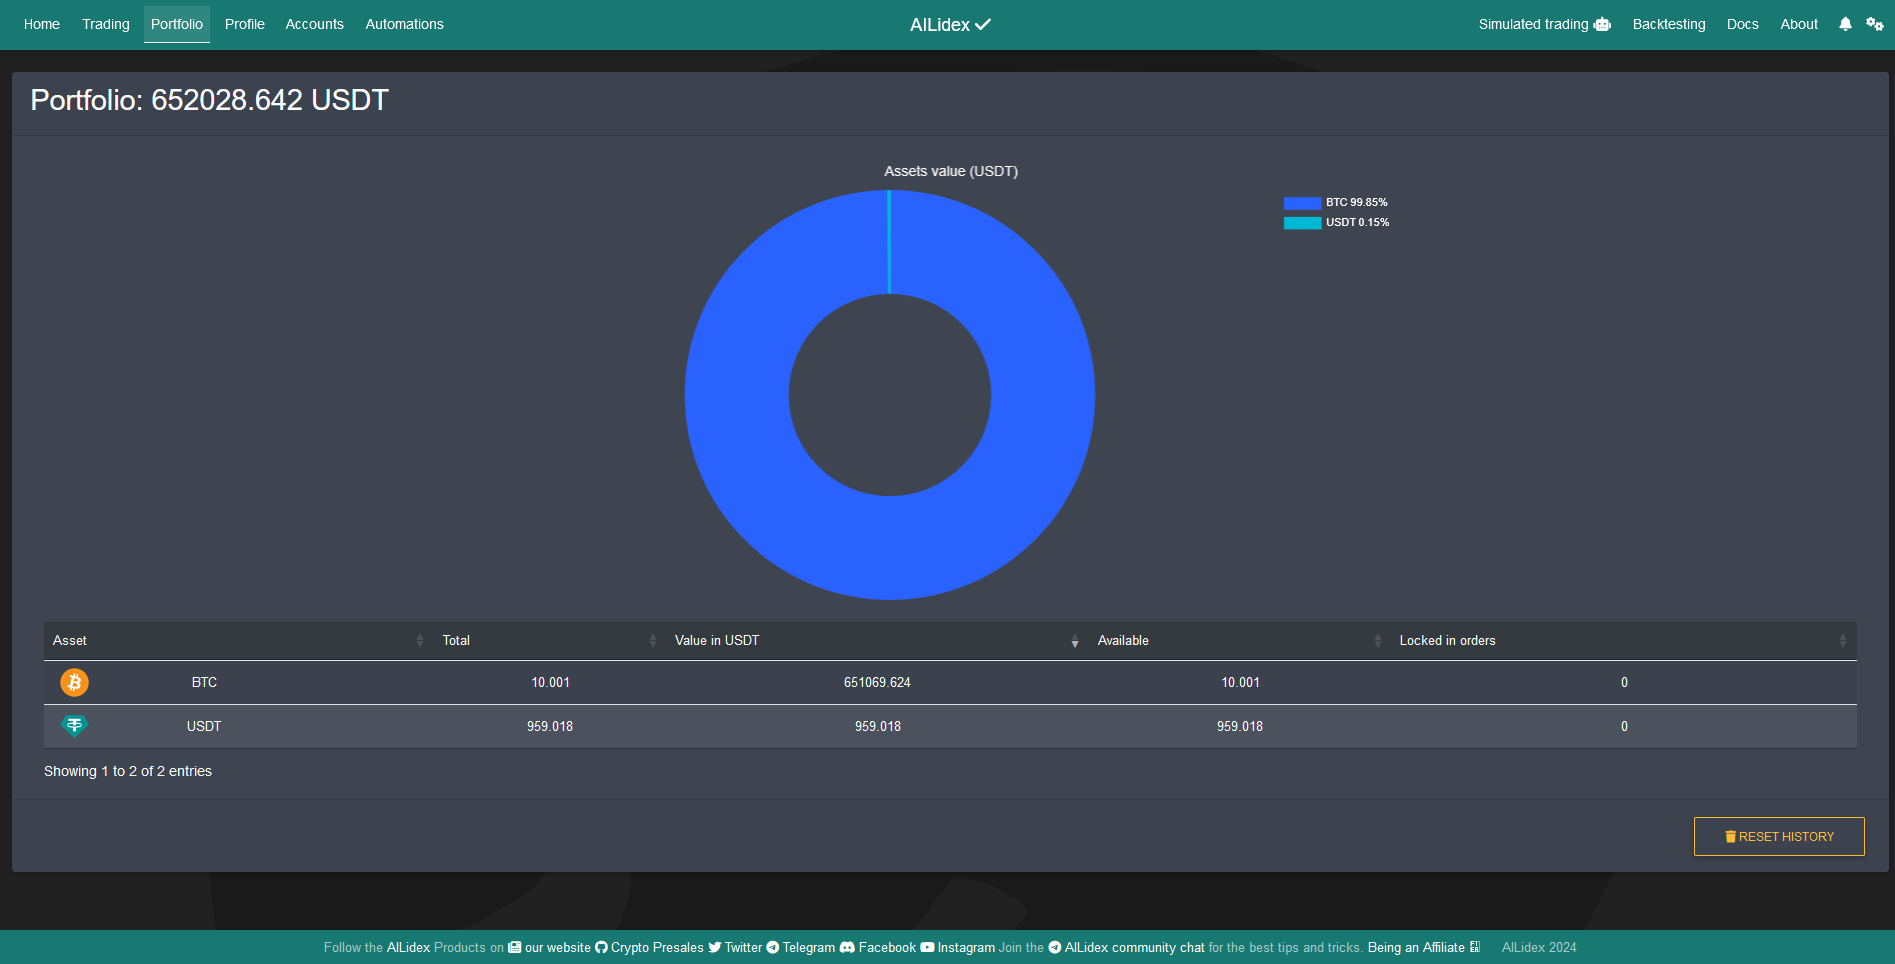This screenshot has height=964, width=1895.
Task: Open the Discord icon next to Facebook
Action: 848,947
